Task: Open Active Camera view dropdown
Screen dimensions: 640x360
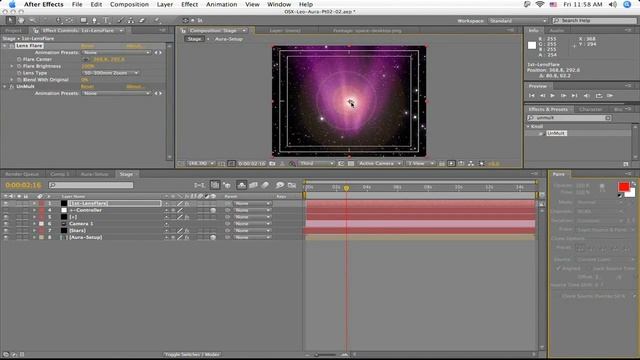Action: click(380, 164)
